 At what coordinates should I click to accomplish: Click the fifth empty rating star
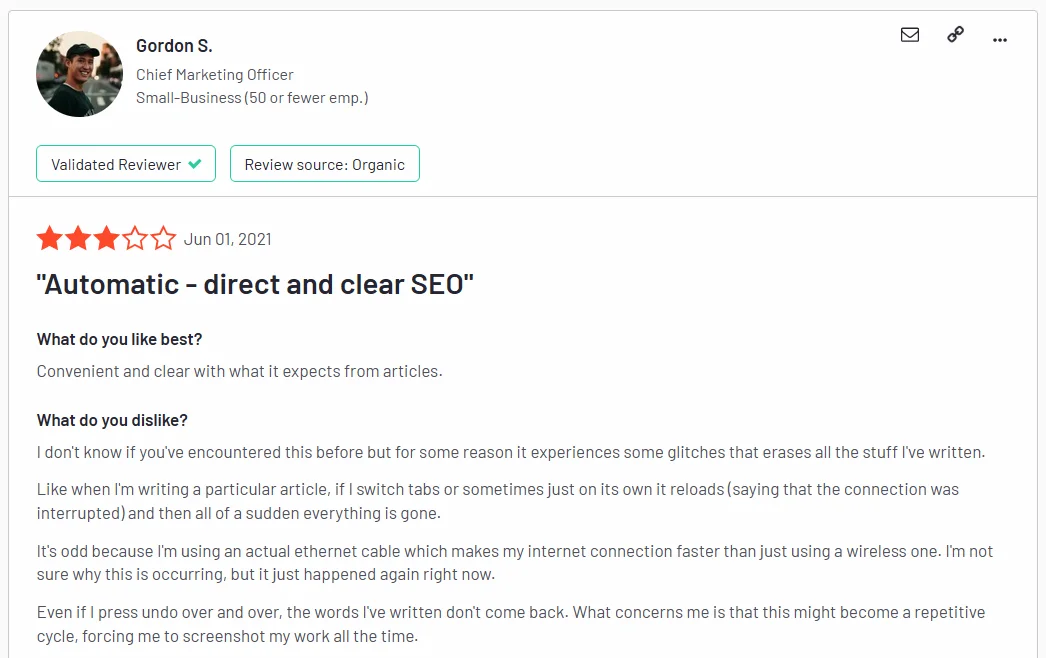pos(162,239)
